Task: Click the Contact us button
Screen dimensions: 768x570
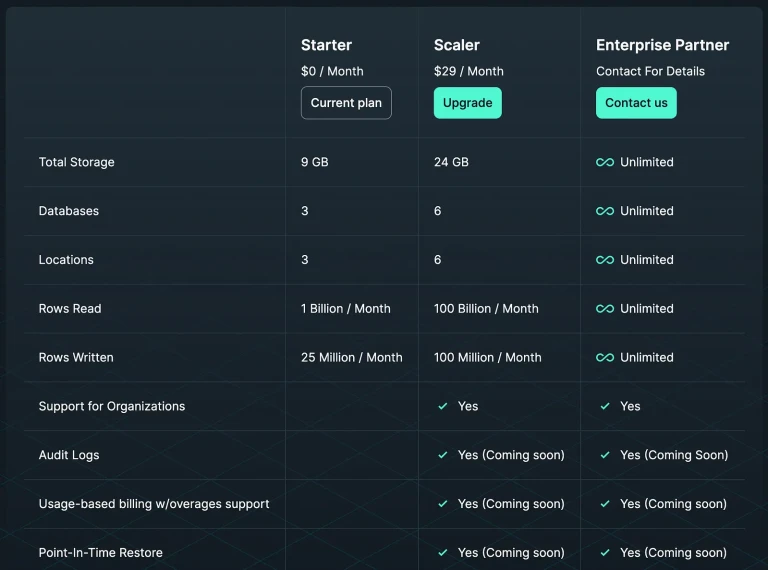Action: coord(636,103)
